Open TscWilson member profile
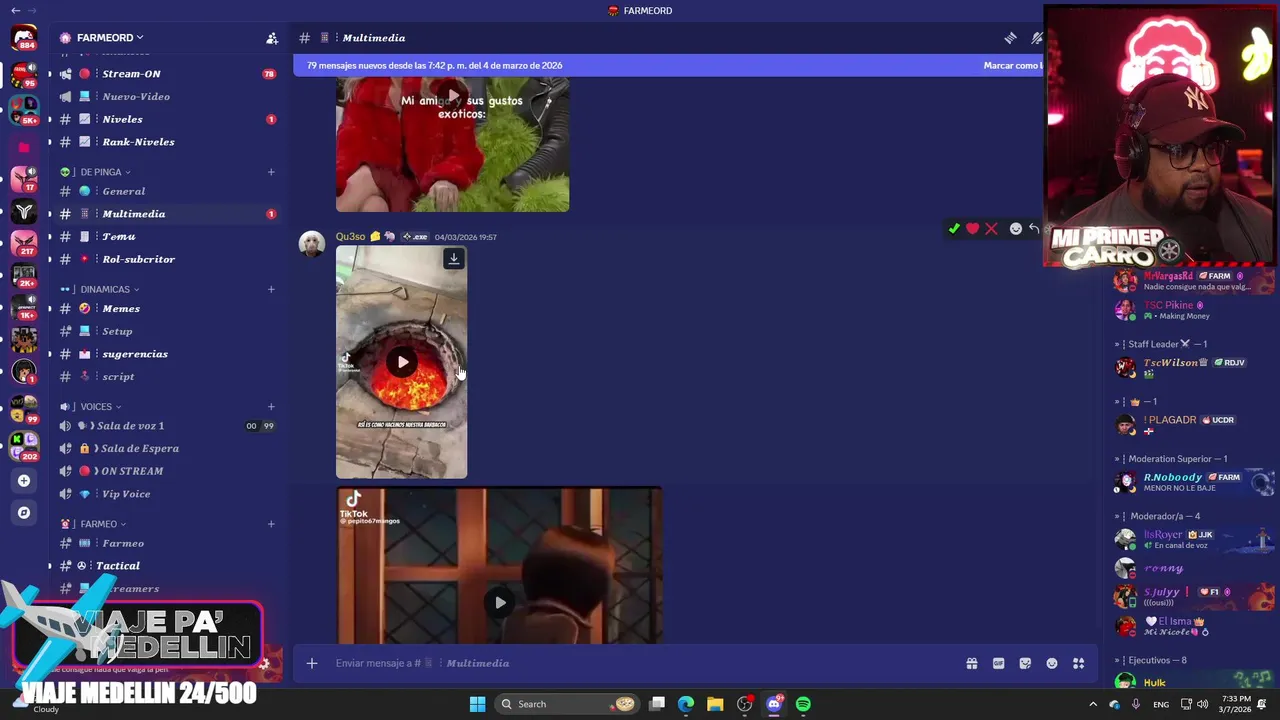The height and width of the screenshot is (720, 1280). pos(1194,366)
